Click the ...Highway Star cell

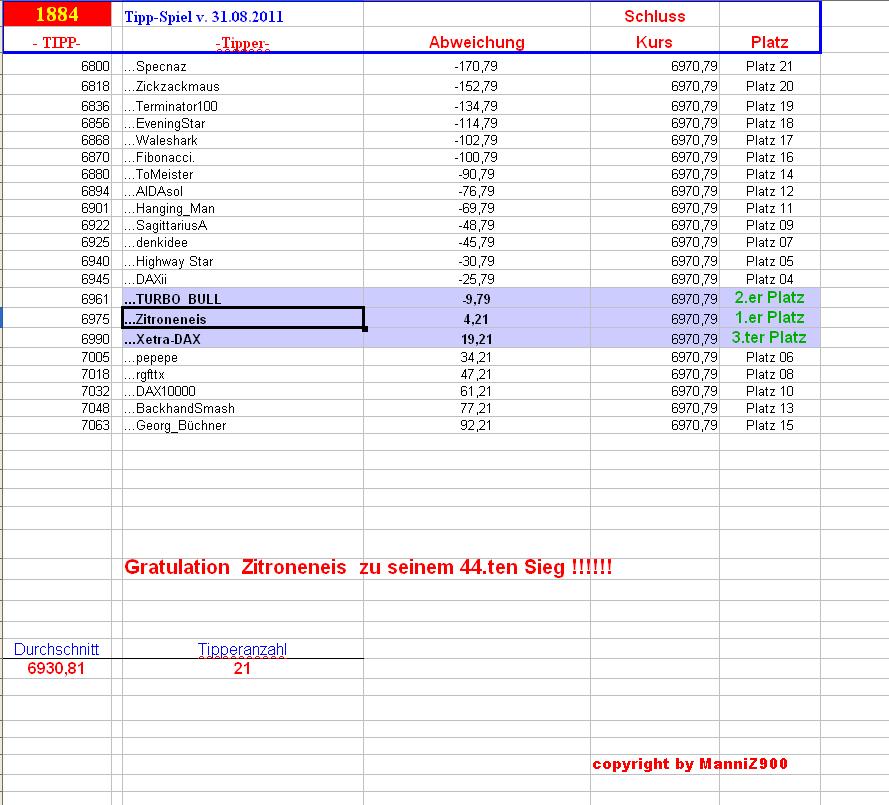(x=243, y=261)
